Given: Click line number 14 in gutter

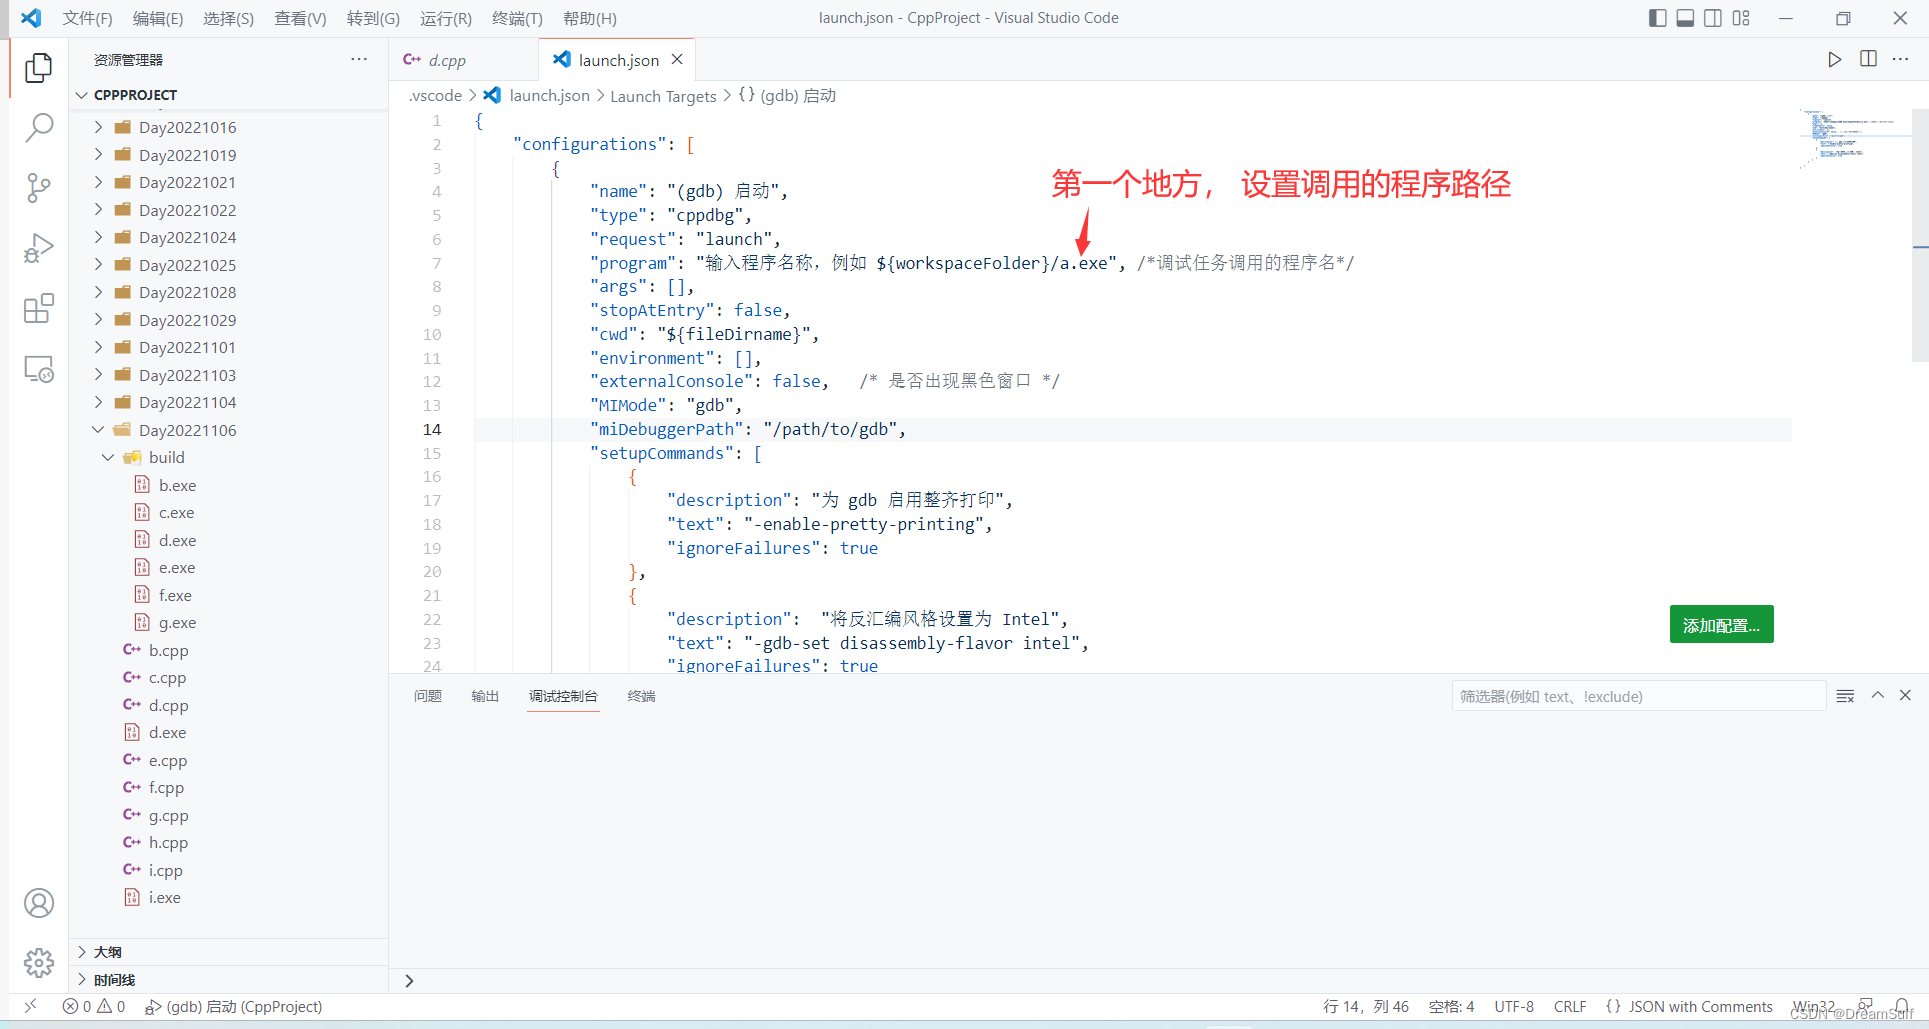Looking at the screenshot, I should pos(432,429).
